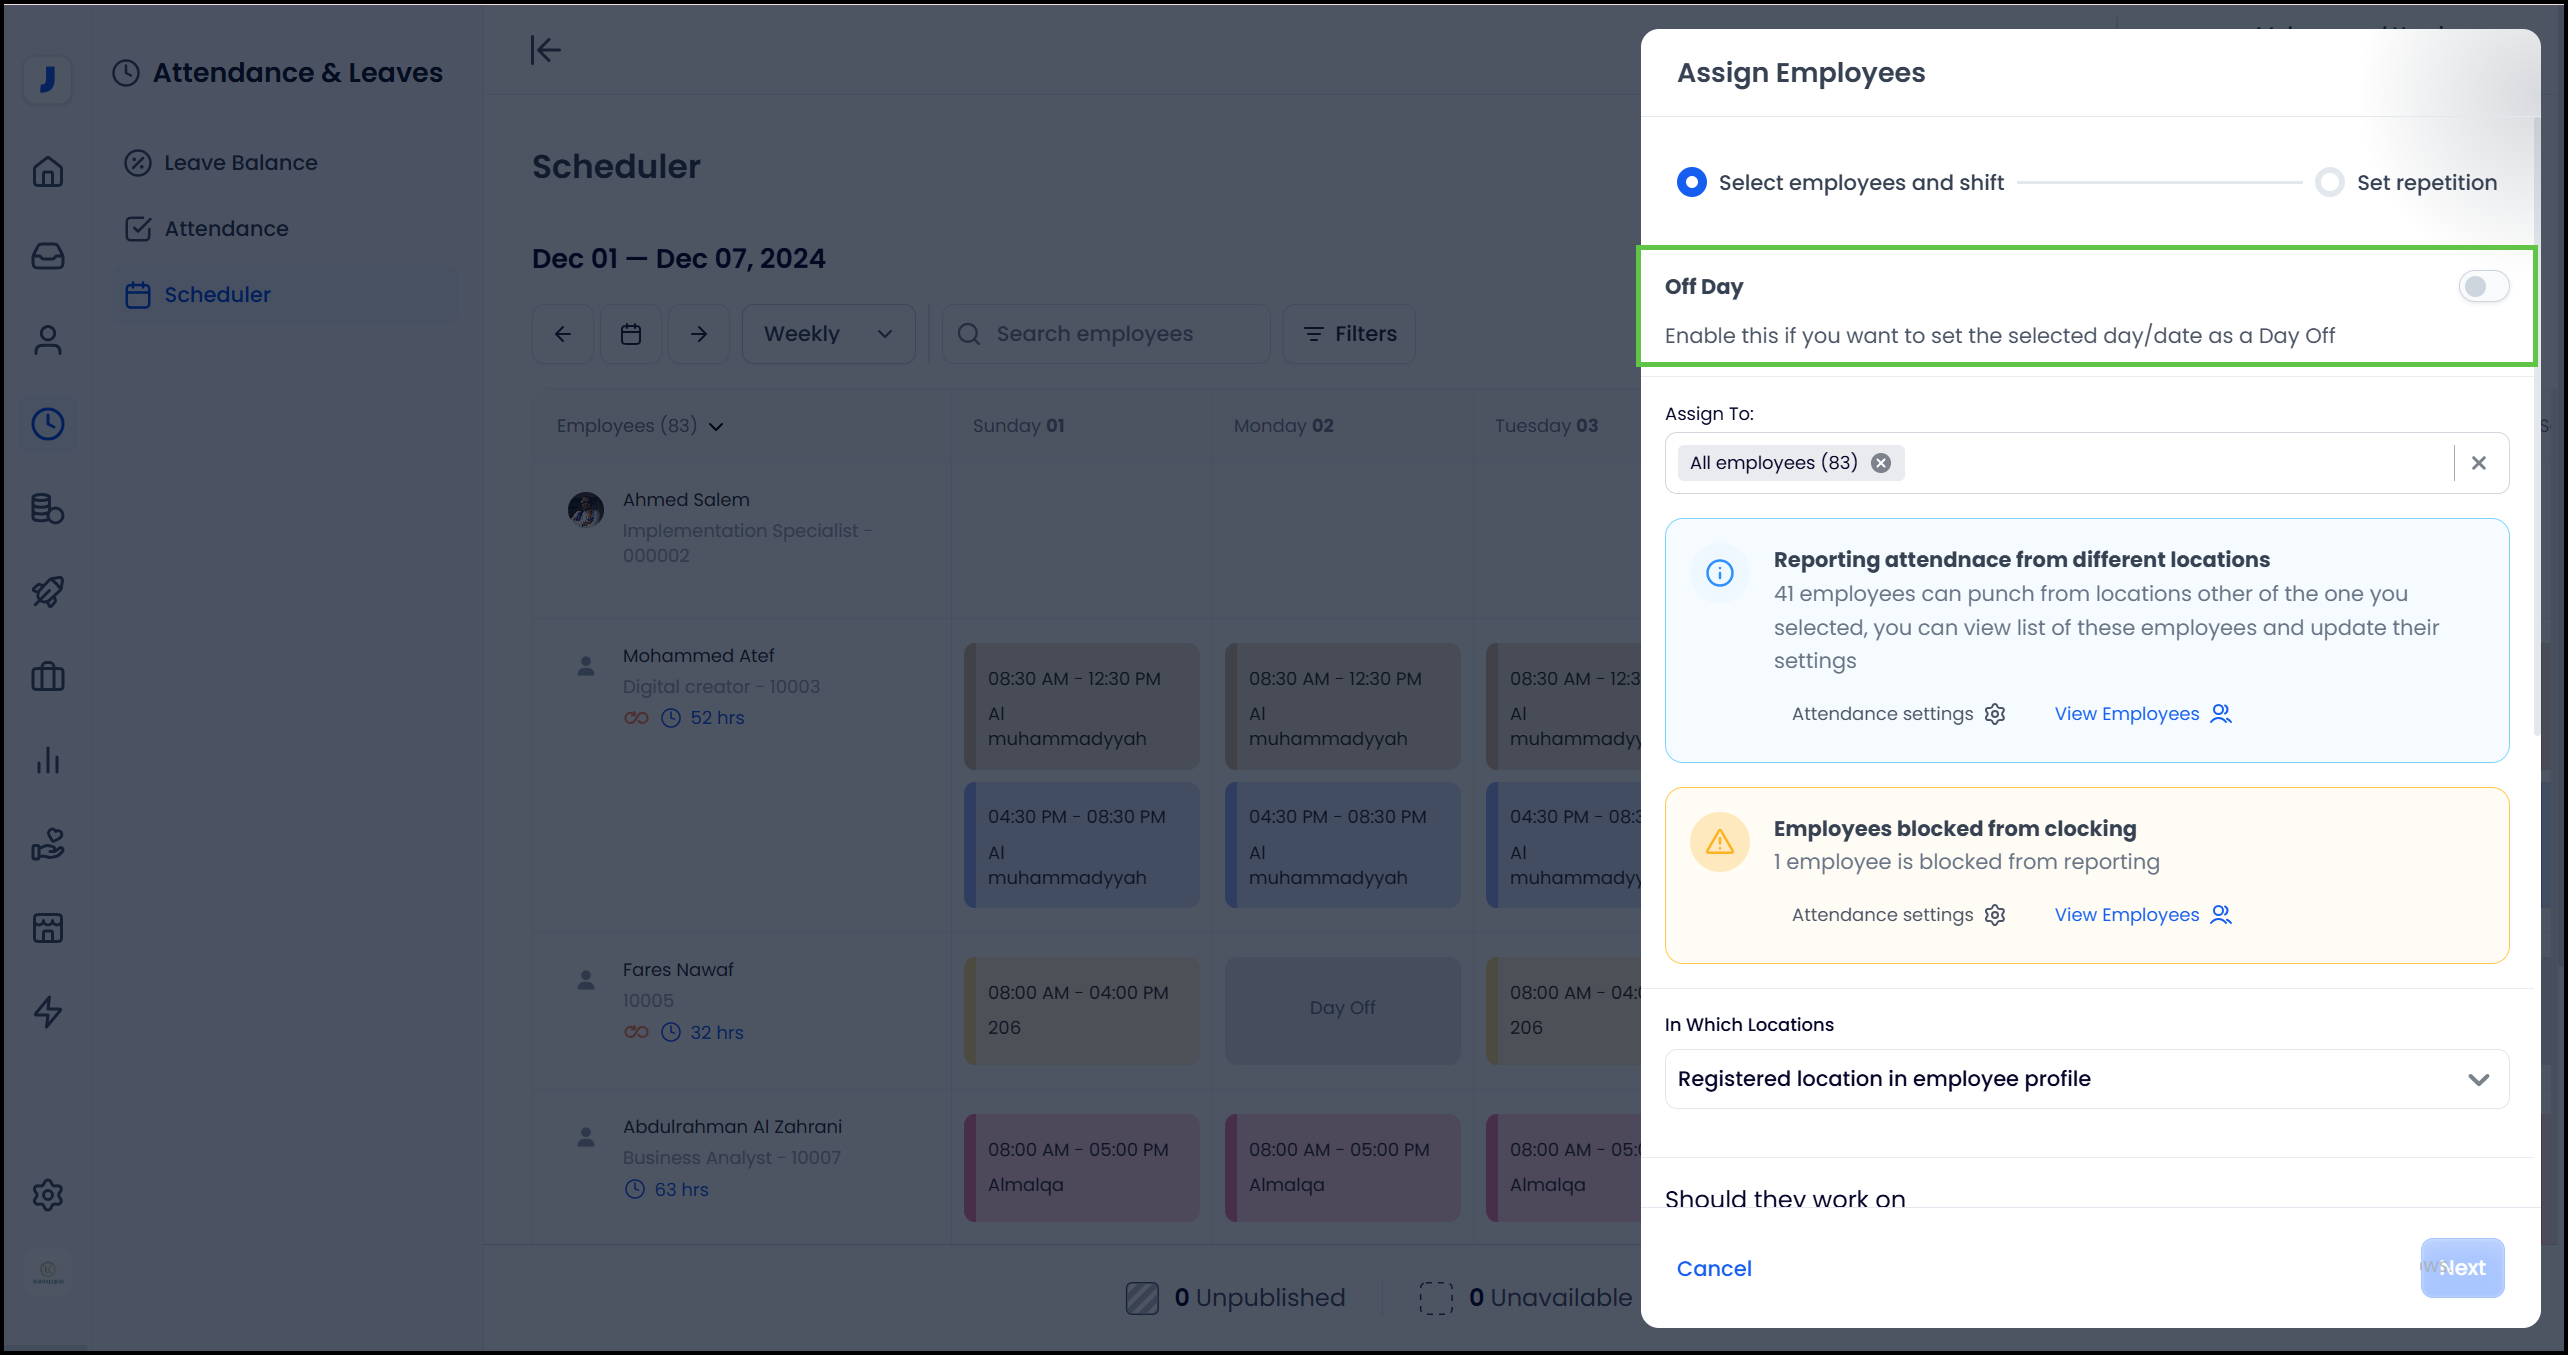The image size is (2568, 1355).
Task: Toggle the Off Day switch
Action: pos(2483,287)
